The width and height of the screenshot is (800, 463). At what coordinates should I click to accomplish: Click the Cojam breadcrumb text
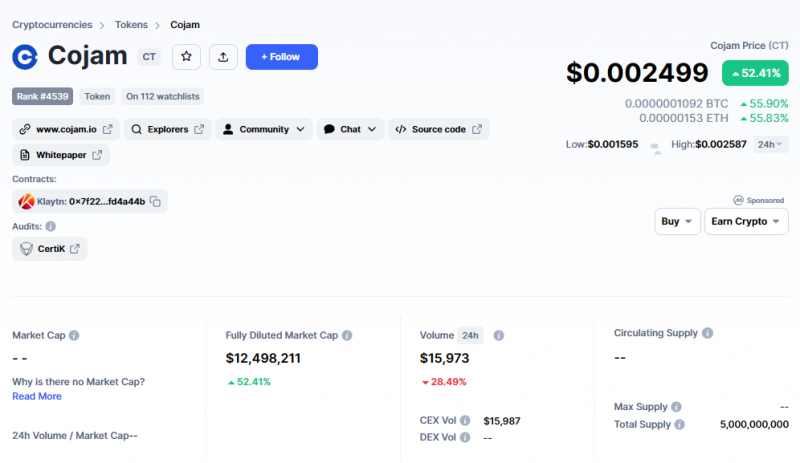(185, 25)
